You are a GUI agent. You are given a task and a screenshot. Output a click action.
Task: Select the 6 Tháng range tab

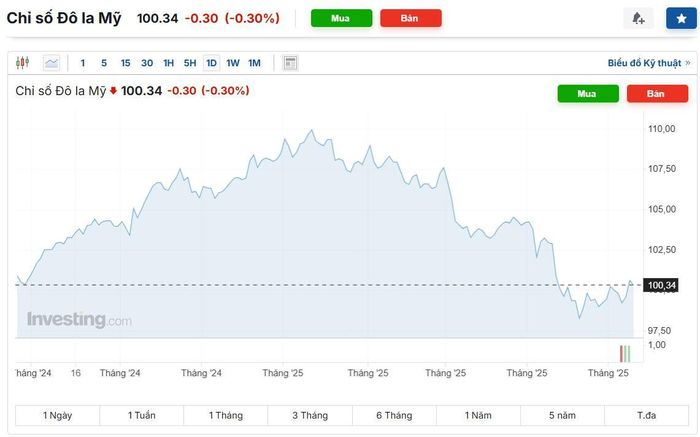(x=394, y=416)
